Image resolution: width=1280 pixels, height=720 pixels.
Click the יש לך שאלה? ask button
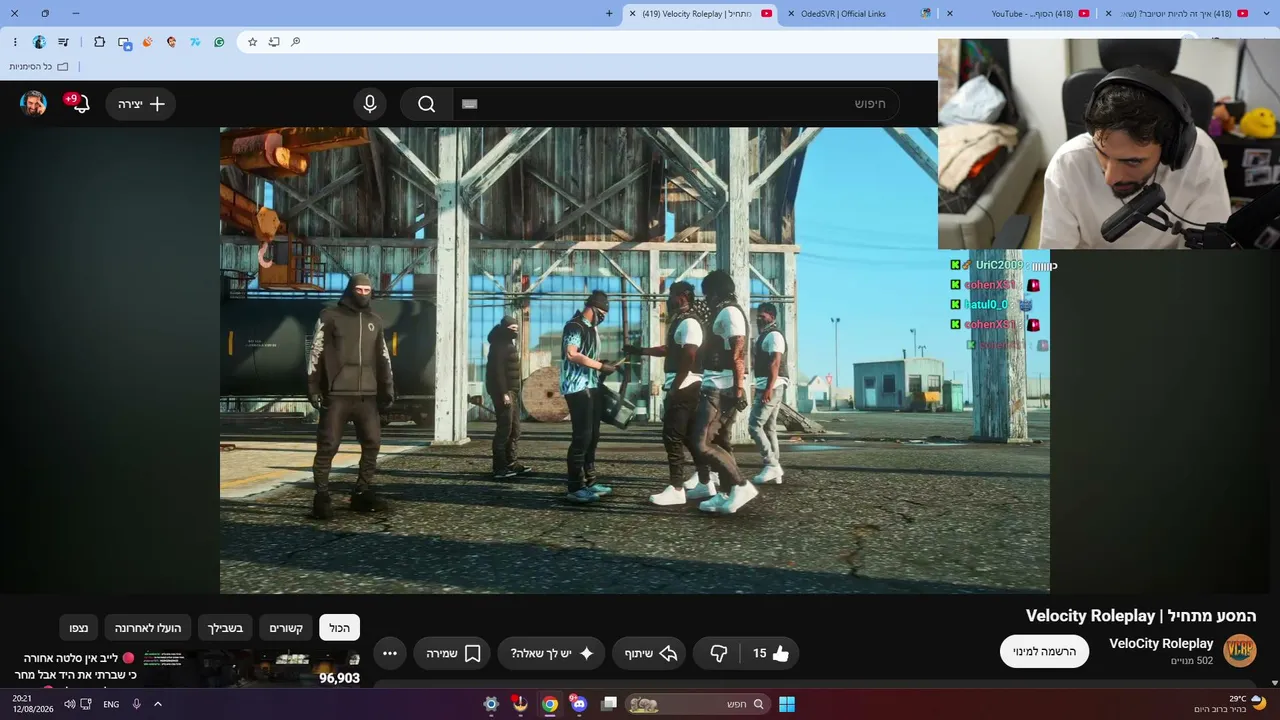pos(553,653)
